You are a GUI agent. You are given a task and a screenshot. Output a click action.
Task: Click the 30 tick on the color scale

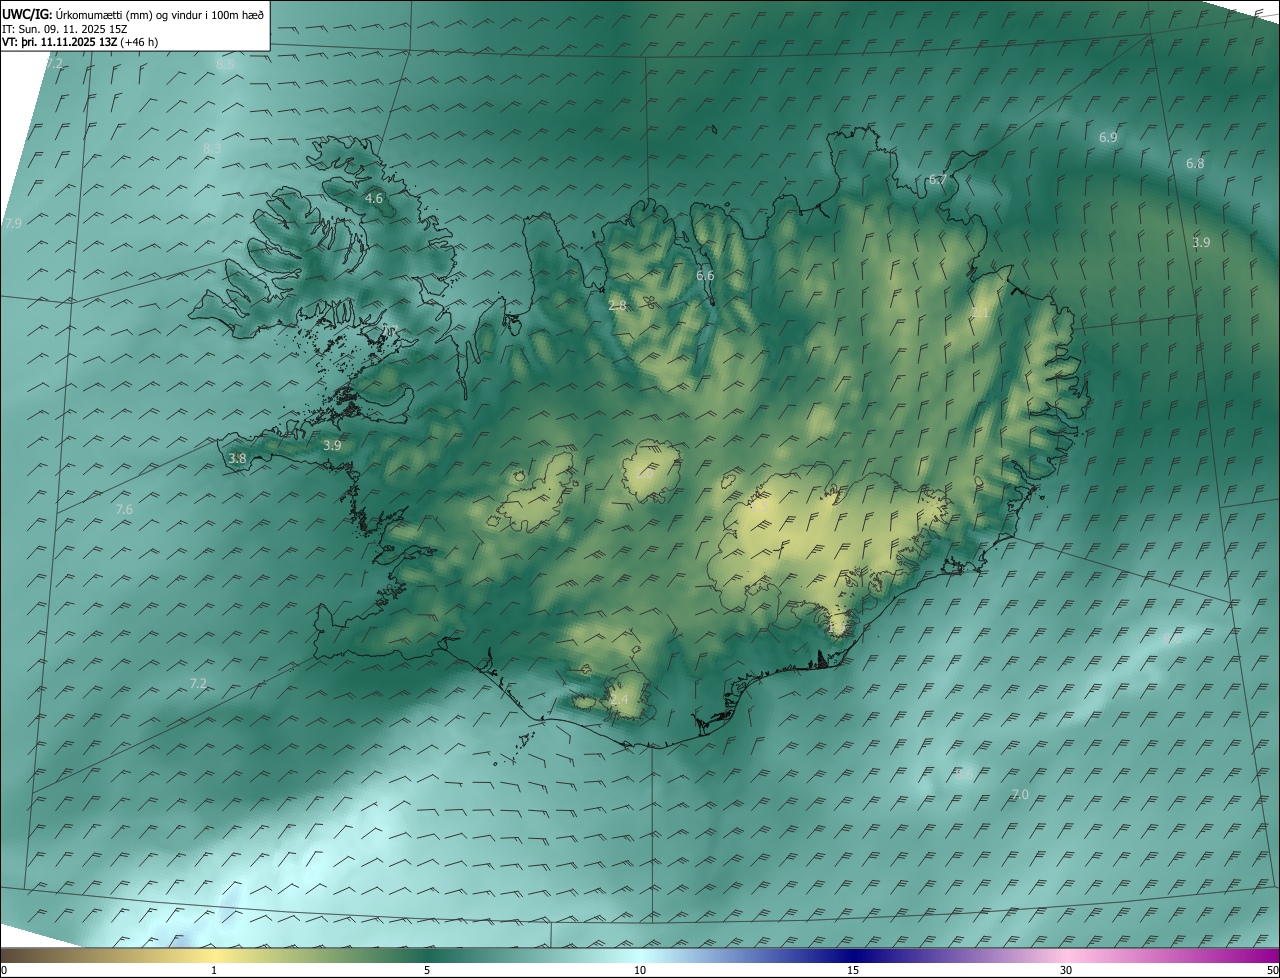(x=1066, y=970)
